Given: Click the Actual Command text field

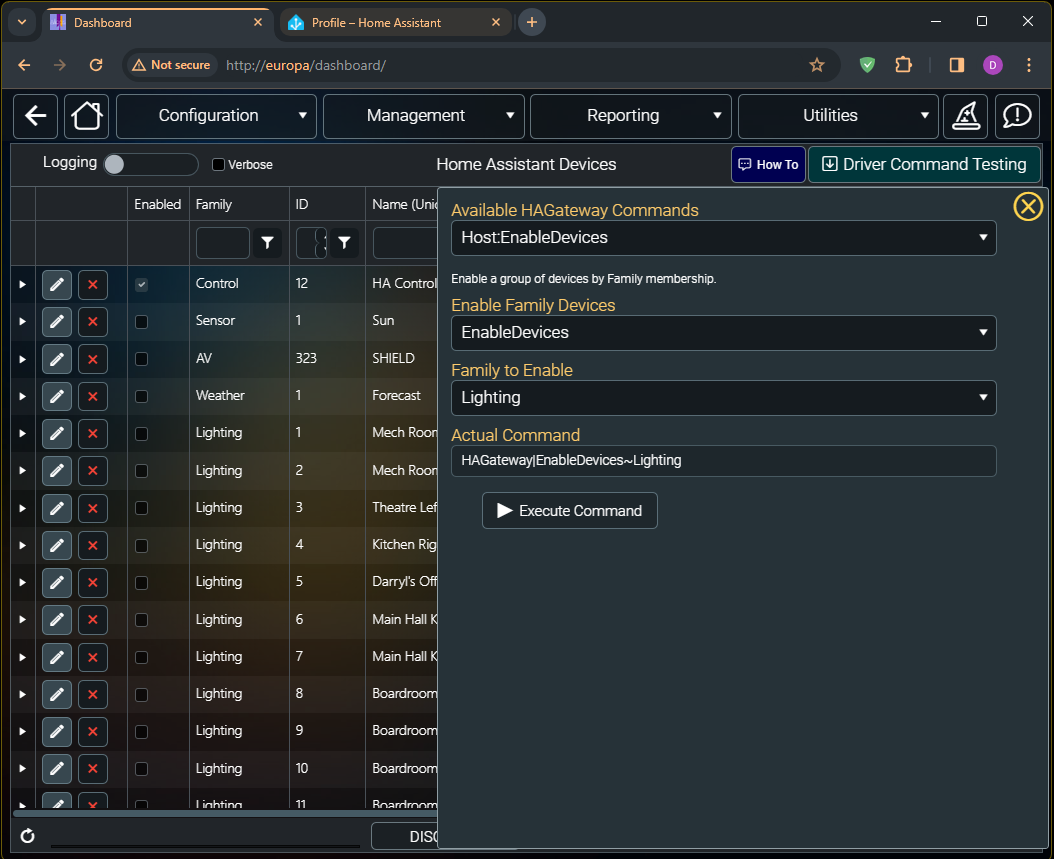Looking at the screenshot, I should pos(723,461).
